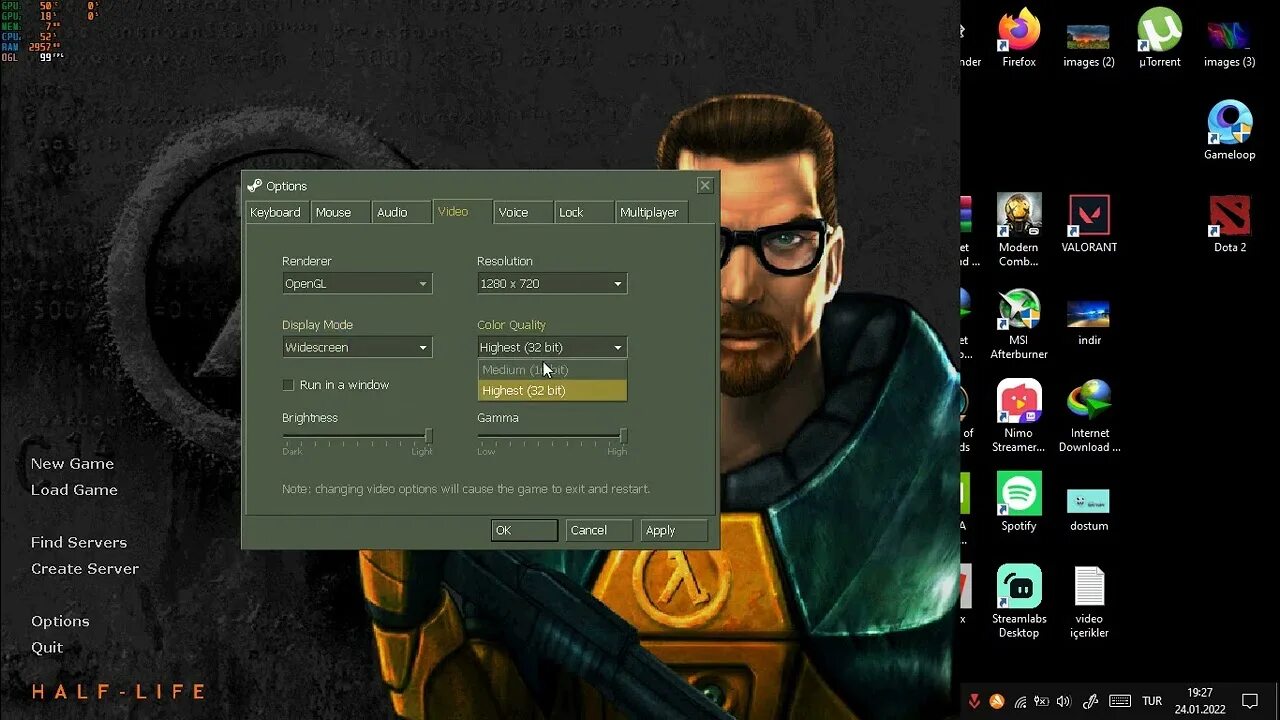Launch Gameloop desktop shortcut

1229,131
